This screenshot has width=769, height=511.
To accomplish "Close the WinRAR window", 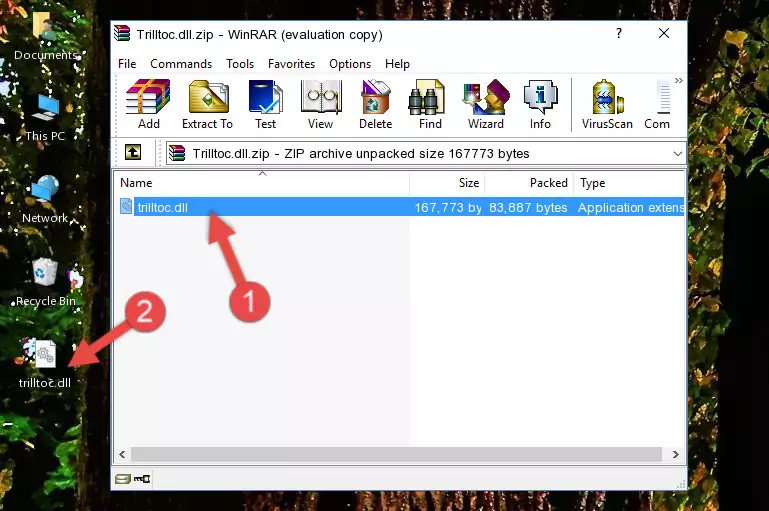I will click(x=664, y=33).
